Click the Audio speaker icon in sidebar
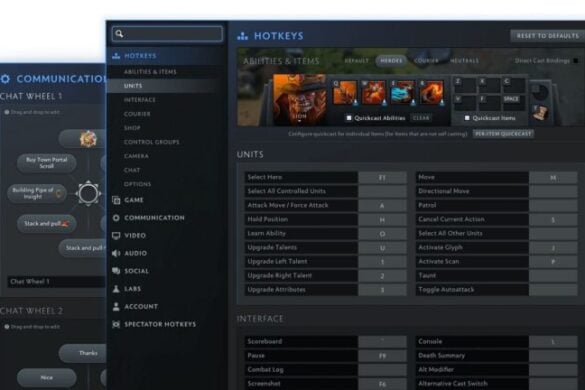Screen dimensions: 585x390 [116, 253]
